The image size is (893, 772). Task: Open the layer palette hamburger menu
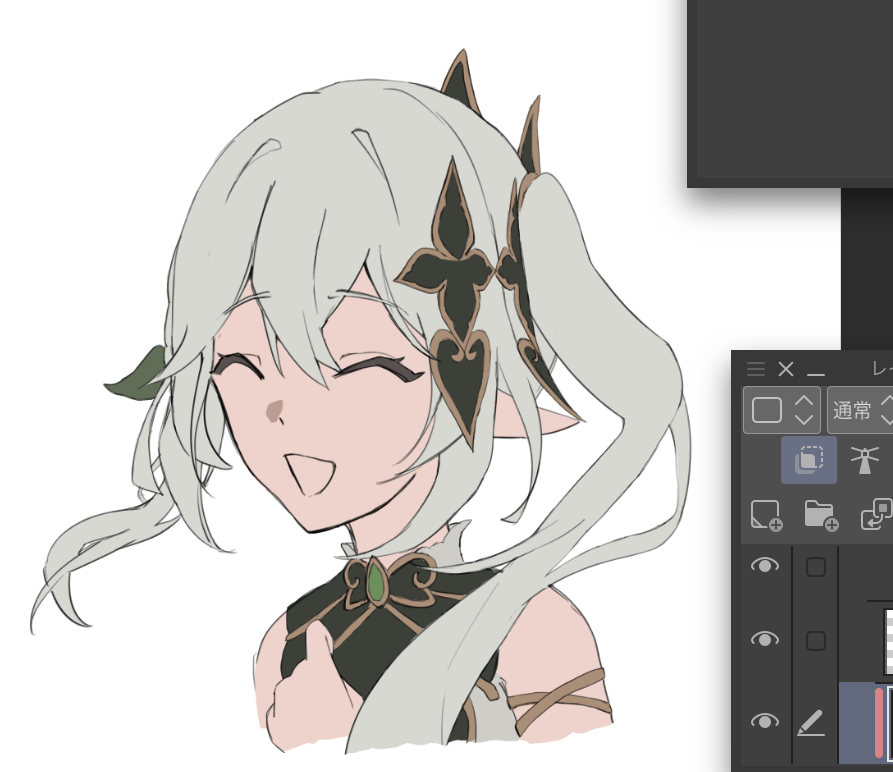click(756, 369)
